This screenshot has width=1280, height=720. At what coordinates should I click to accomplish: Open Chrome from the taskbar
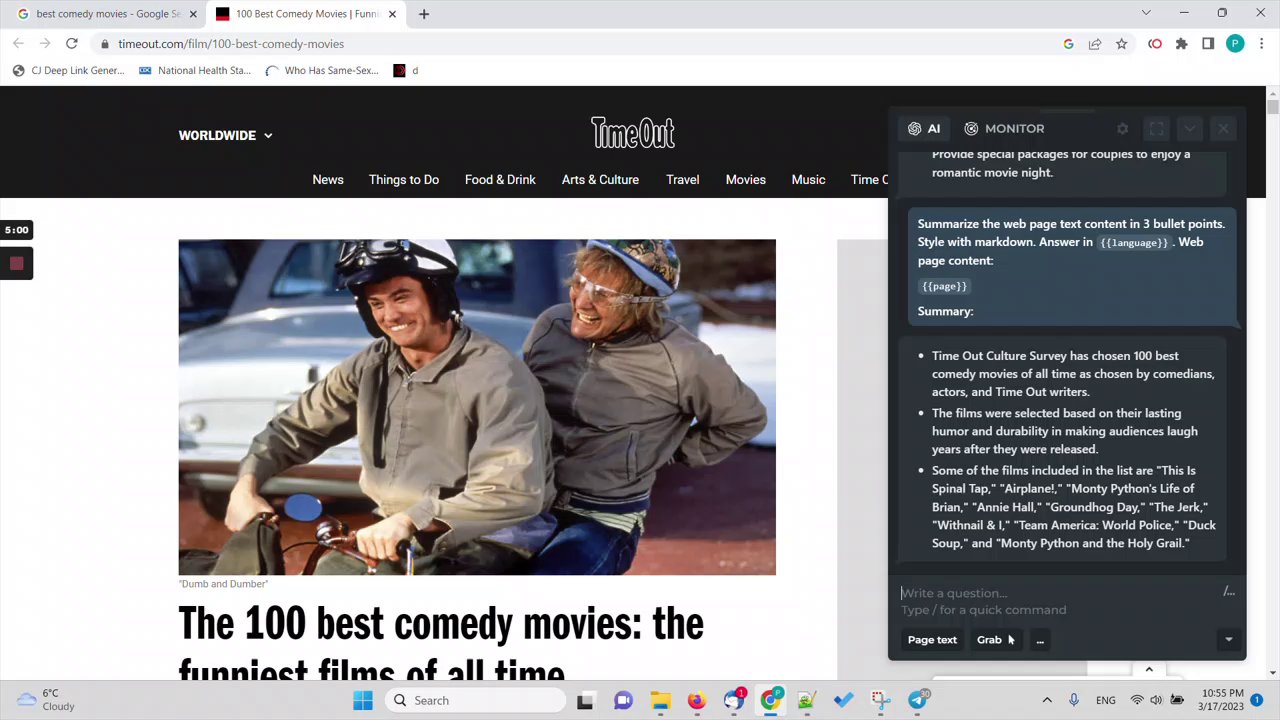coord(770,701)
